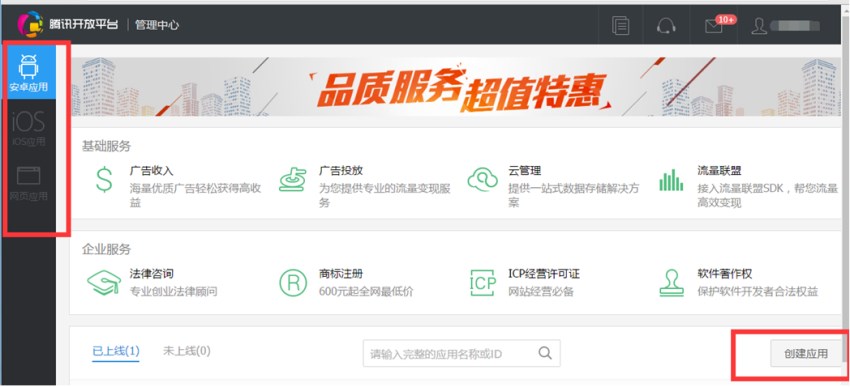This screenshot has width=850, height=387.
Task: Click the 商标注册 registered mark icon
Action: point(293,282)
